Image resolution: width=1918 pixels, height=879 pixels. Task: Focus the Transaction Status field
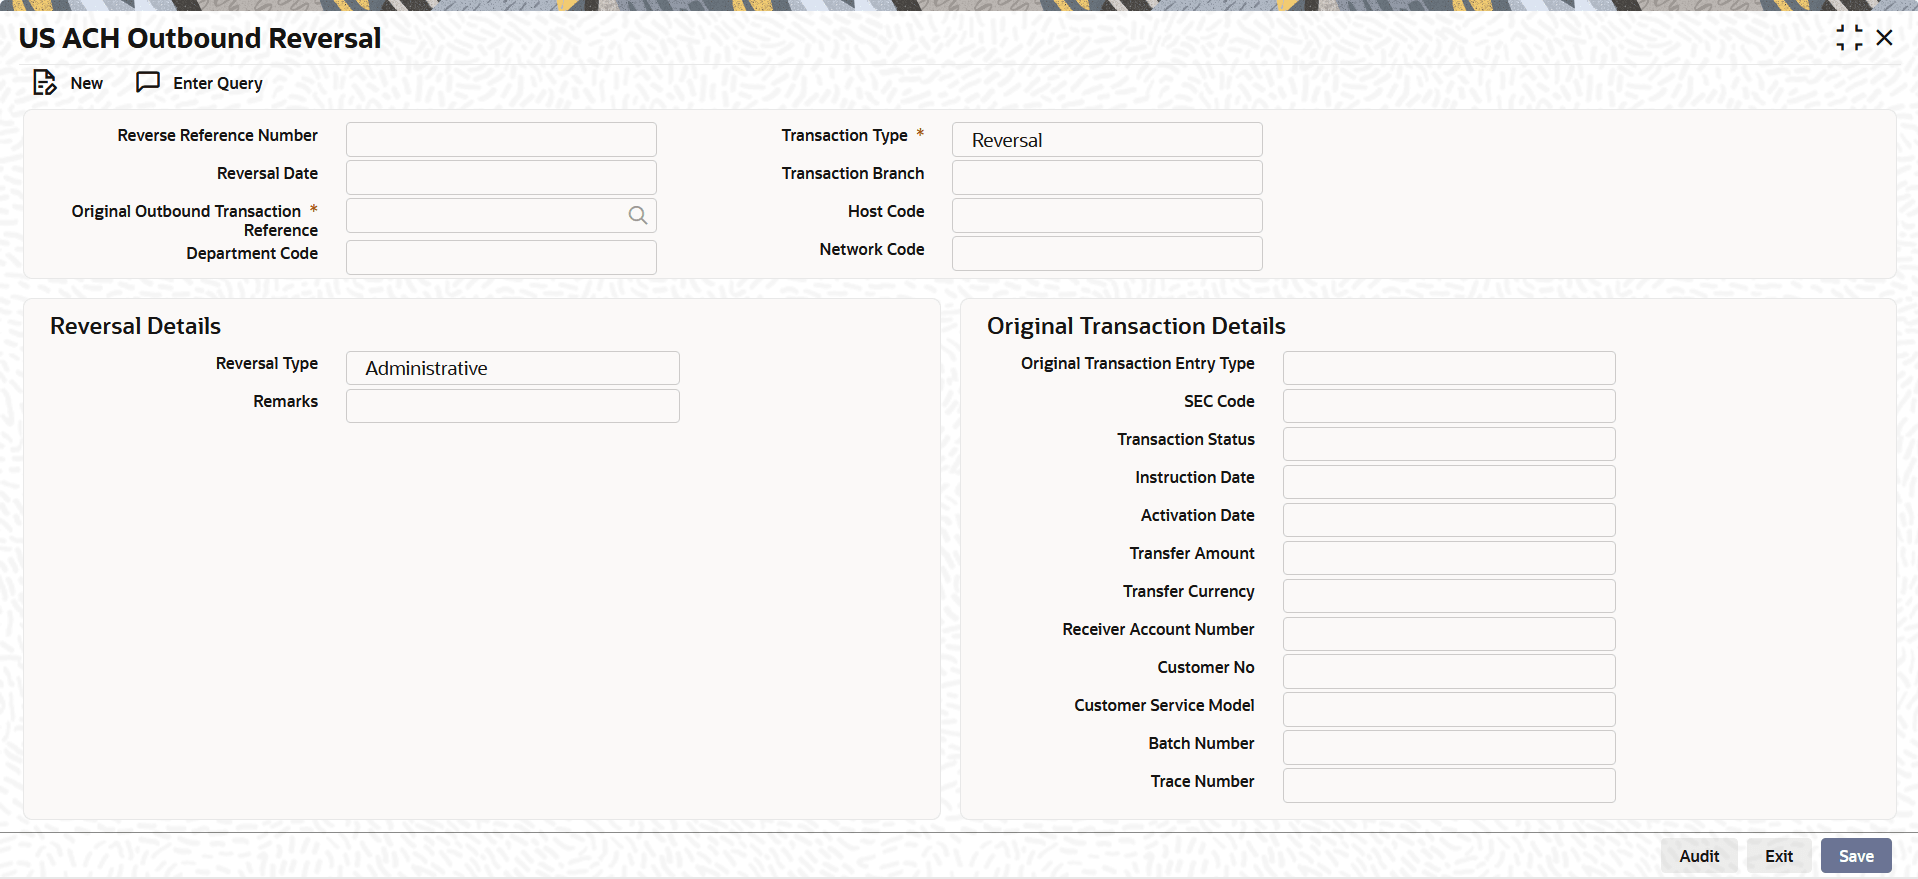(1449, 444)
